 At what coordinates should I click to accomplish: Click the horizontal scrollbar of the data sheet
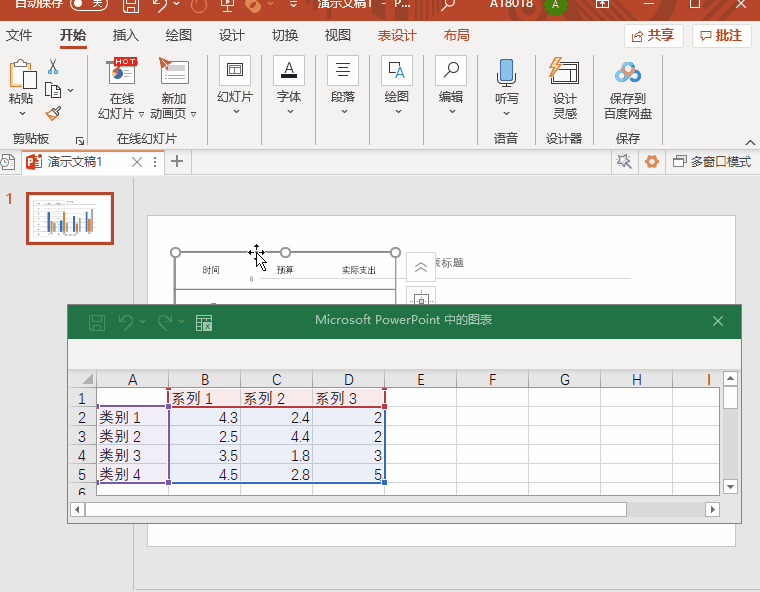[x=355, y=509]
